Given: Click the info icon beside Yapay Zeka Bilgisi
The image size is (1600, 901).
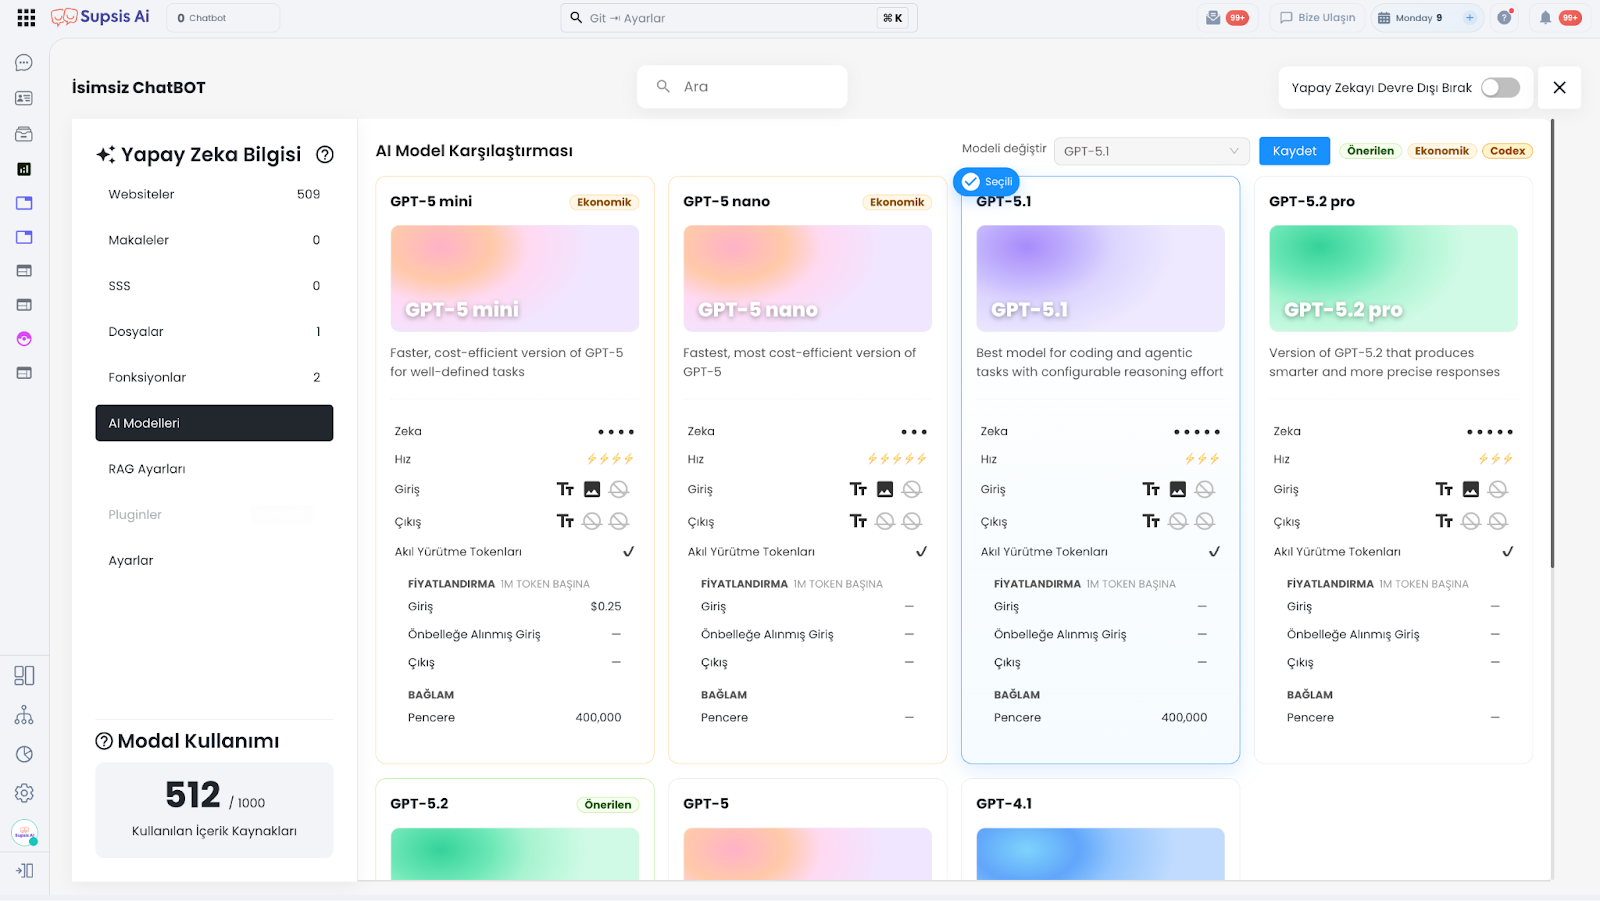Looking at the screenshot, I should (x=325, y=155).
